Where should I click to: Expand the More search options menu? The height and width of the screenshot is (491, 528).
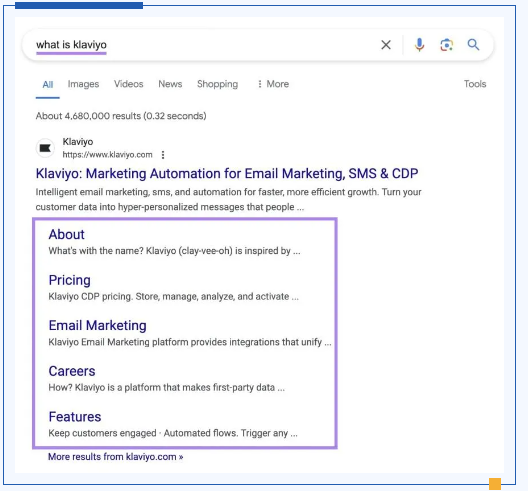273,84
